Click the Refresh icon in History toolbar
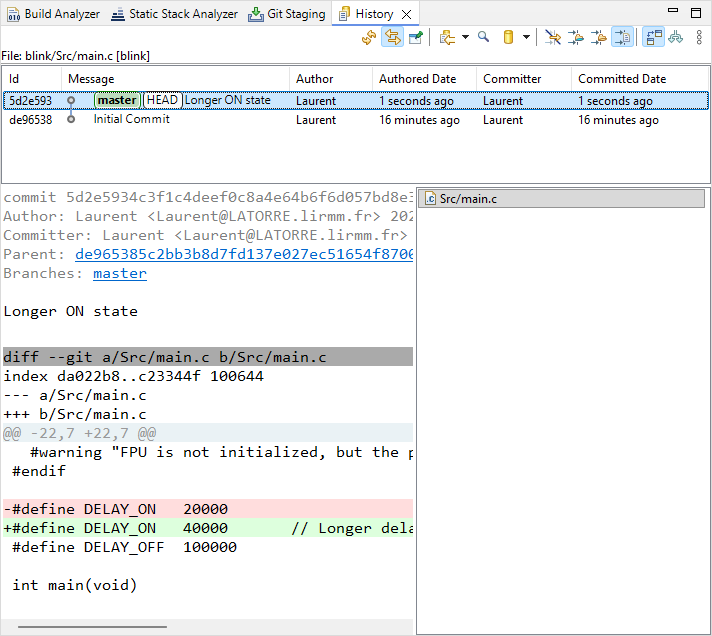This screenshot has height=636, width=712. [369, 38]
